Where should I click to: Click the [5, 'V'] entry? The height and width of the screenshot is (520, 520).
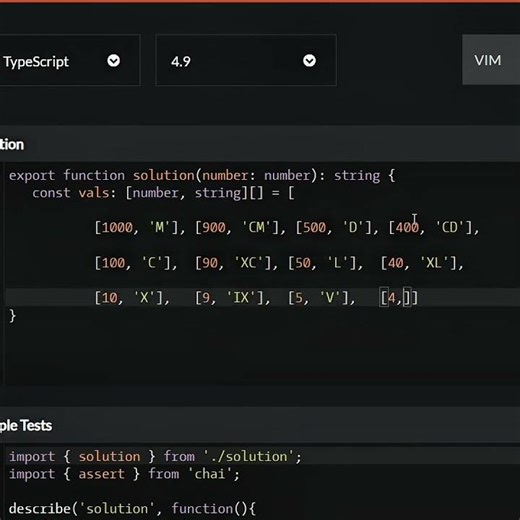318,298
